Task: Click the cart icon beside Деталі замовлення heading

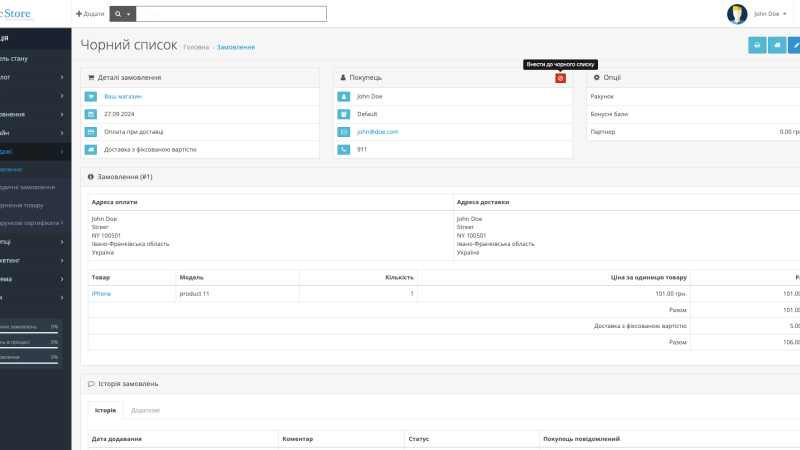Action: [x=91, y=78]
